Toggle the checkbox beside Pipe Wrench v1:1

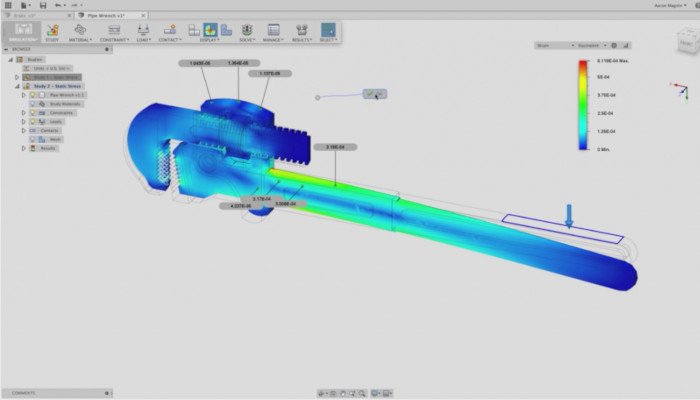42,95
